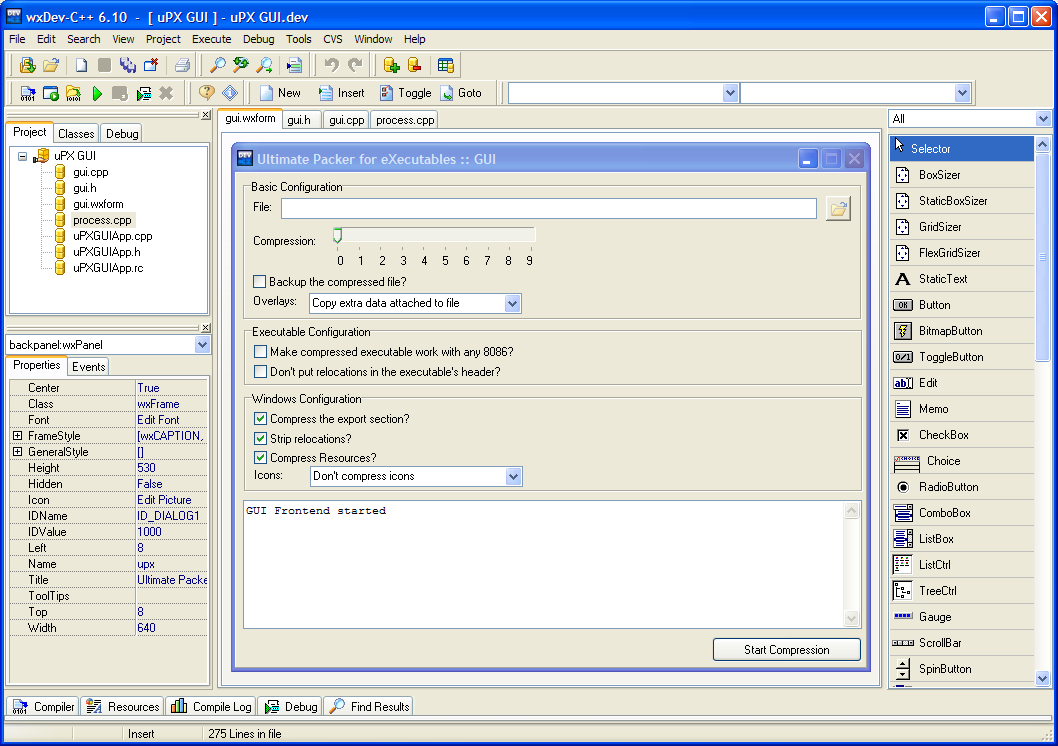Expand the GeneralStyle property

pyautogui.click(x=18, y=452)
